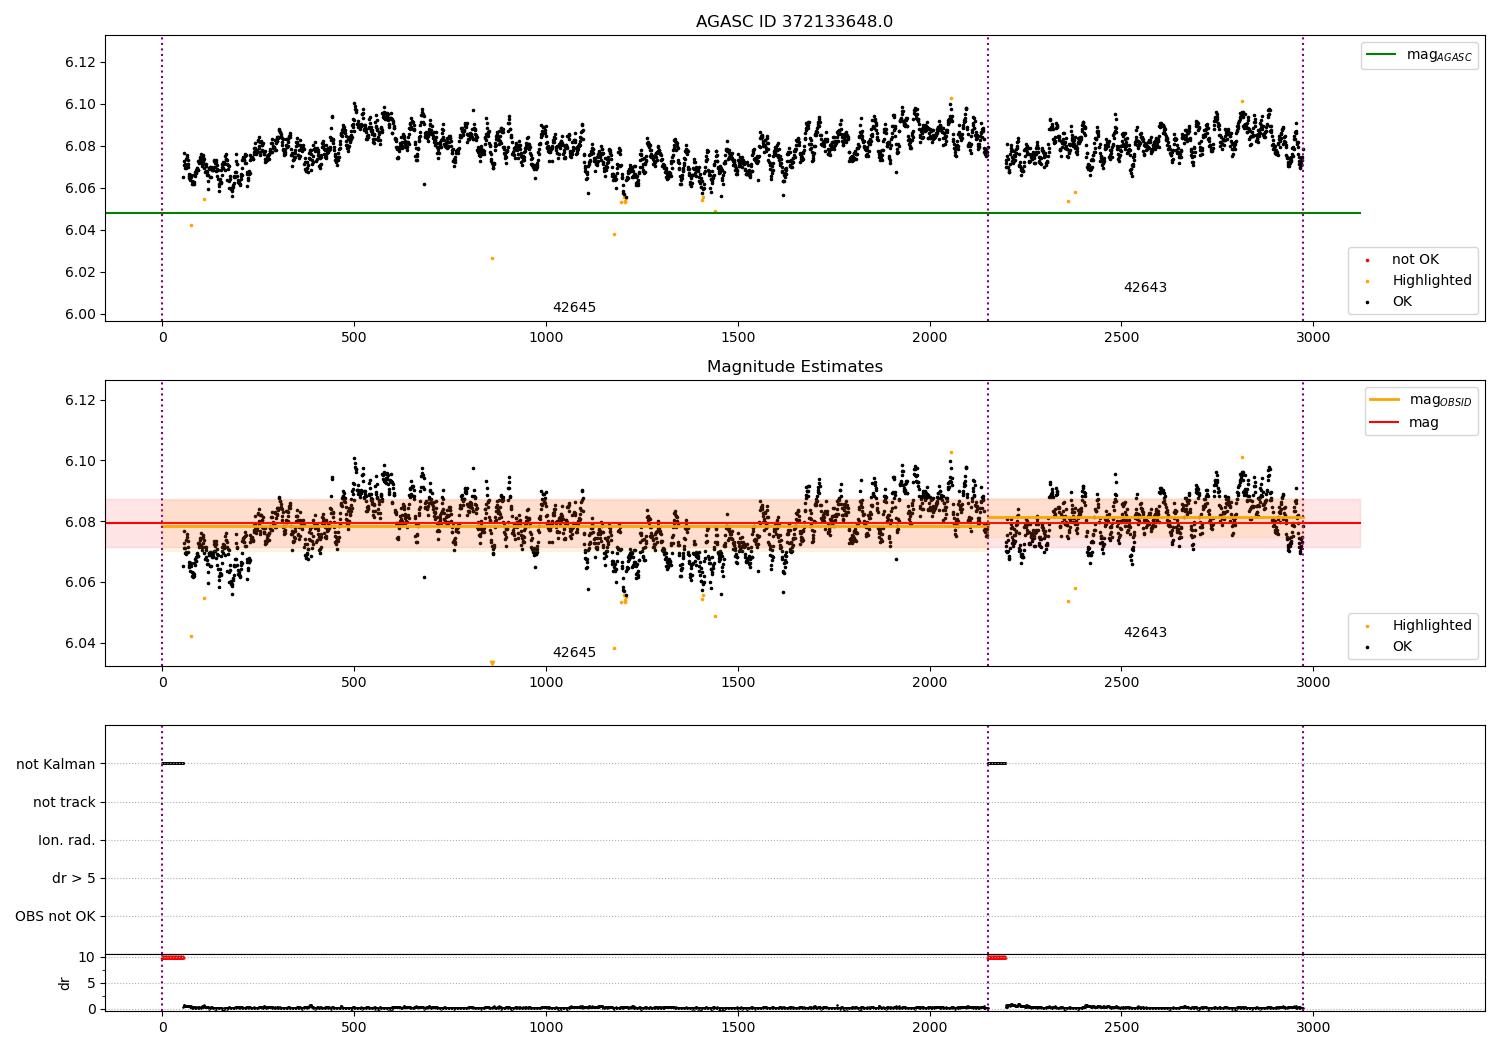Click the '6.00' y-axis tick label
This screenshot has width=1500, height=1050.
pos(80,315)
